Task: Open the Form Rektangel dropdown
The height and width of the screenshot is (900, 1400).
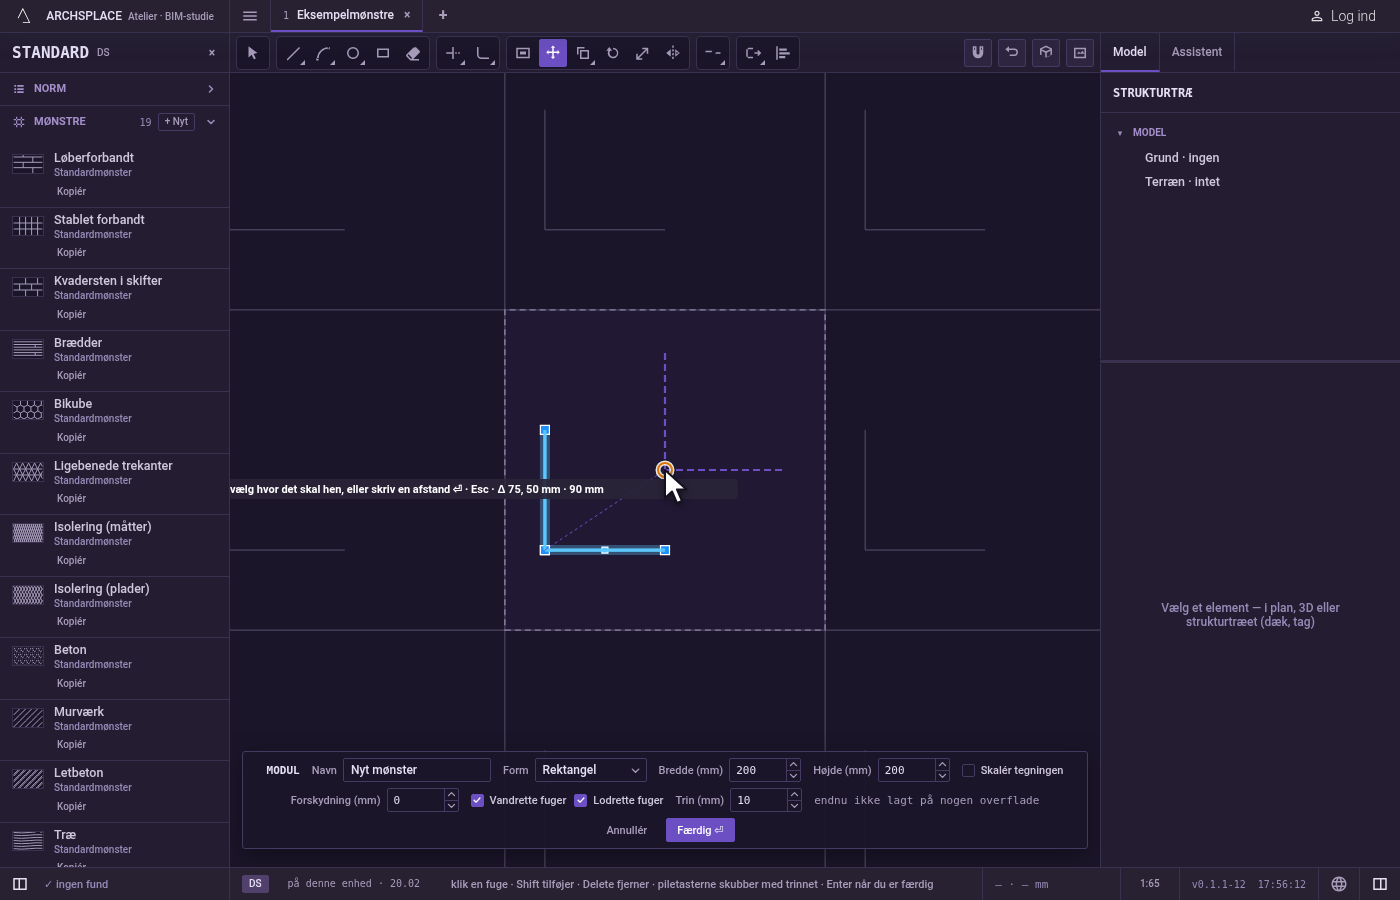Action: point(590,770)
